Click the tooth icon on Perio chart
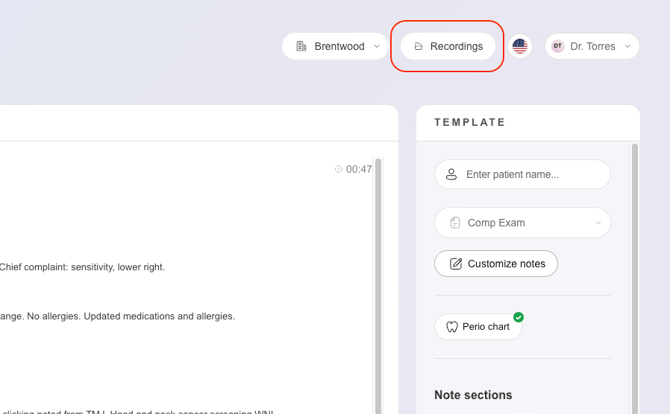This screenshot has width=670, height=414. click(452, 327)
